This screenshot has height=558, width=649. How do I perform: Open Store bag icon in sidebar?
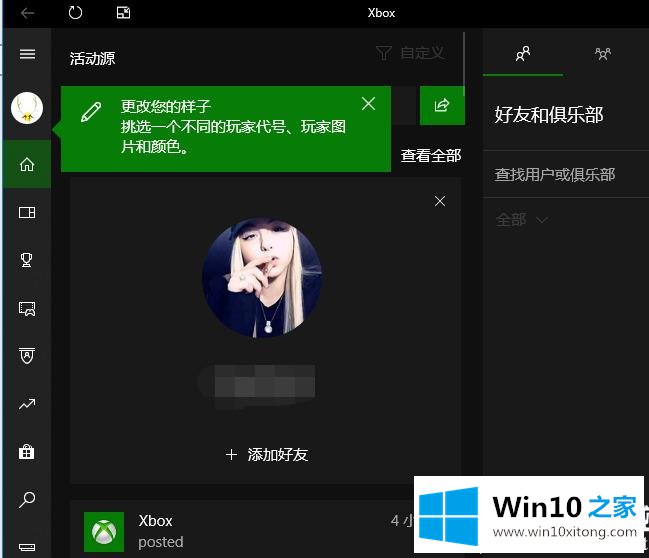point(27,452)
